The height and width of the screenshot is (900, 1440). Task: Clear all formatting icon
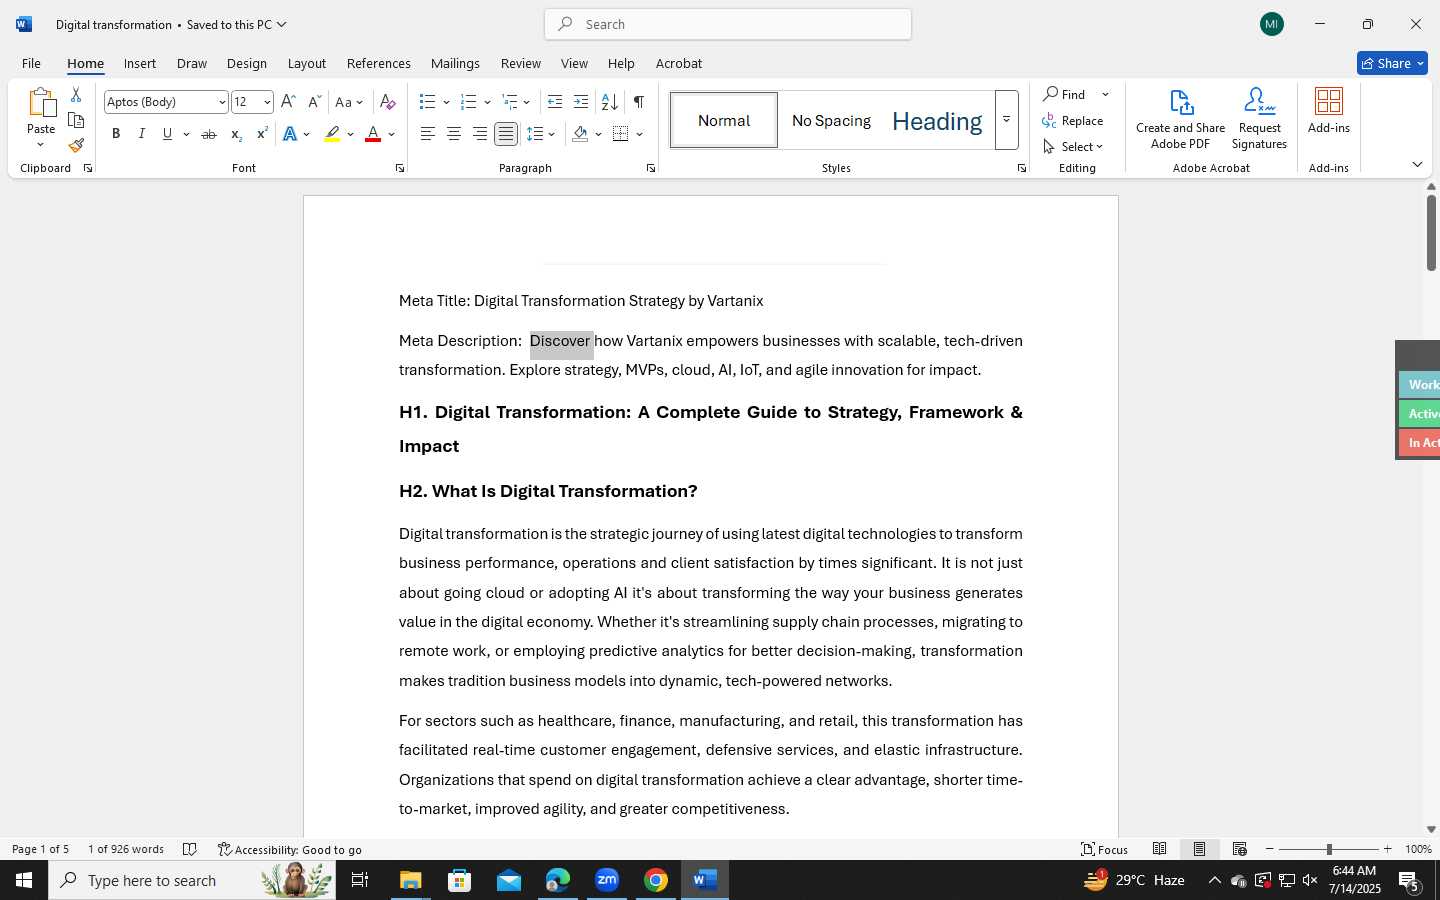(388, 102)
